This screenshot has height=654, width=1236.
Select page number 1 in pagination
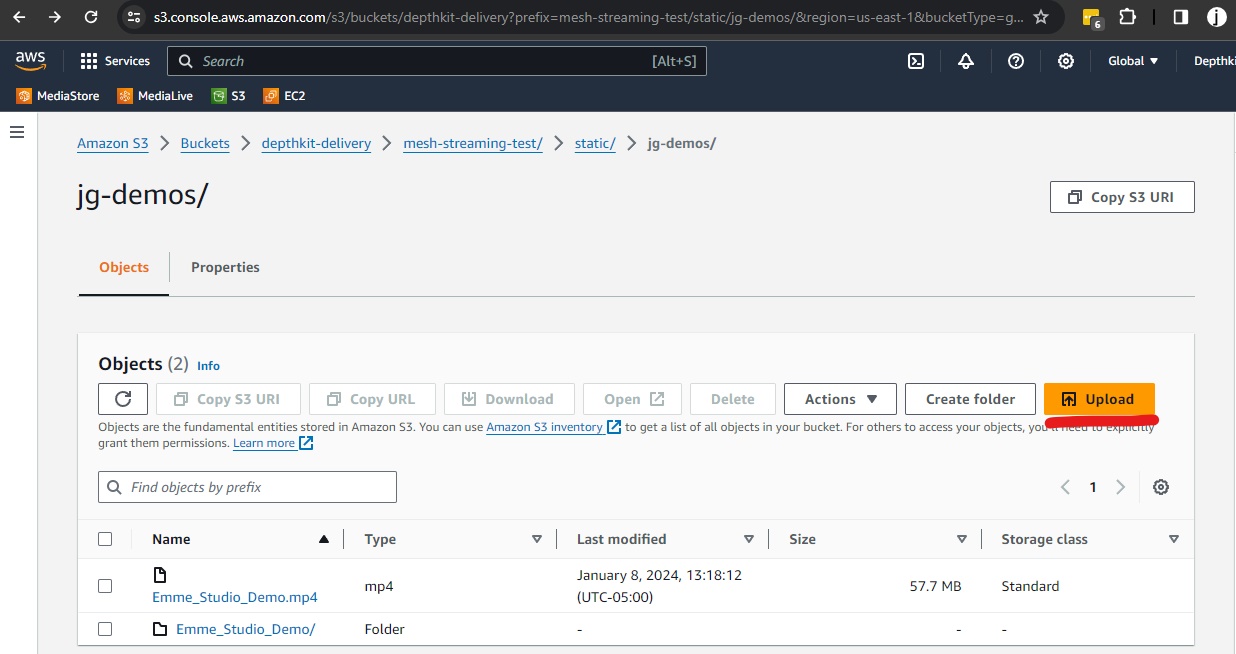pyautogui.click(x=1093, y=487)
